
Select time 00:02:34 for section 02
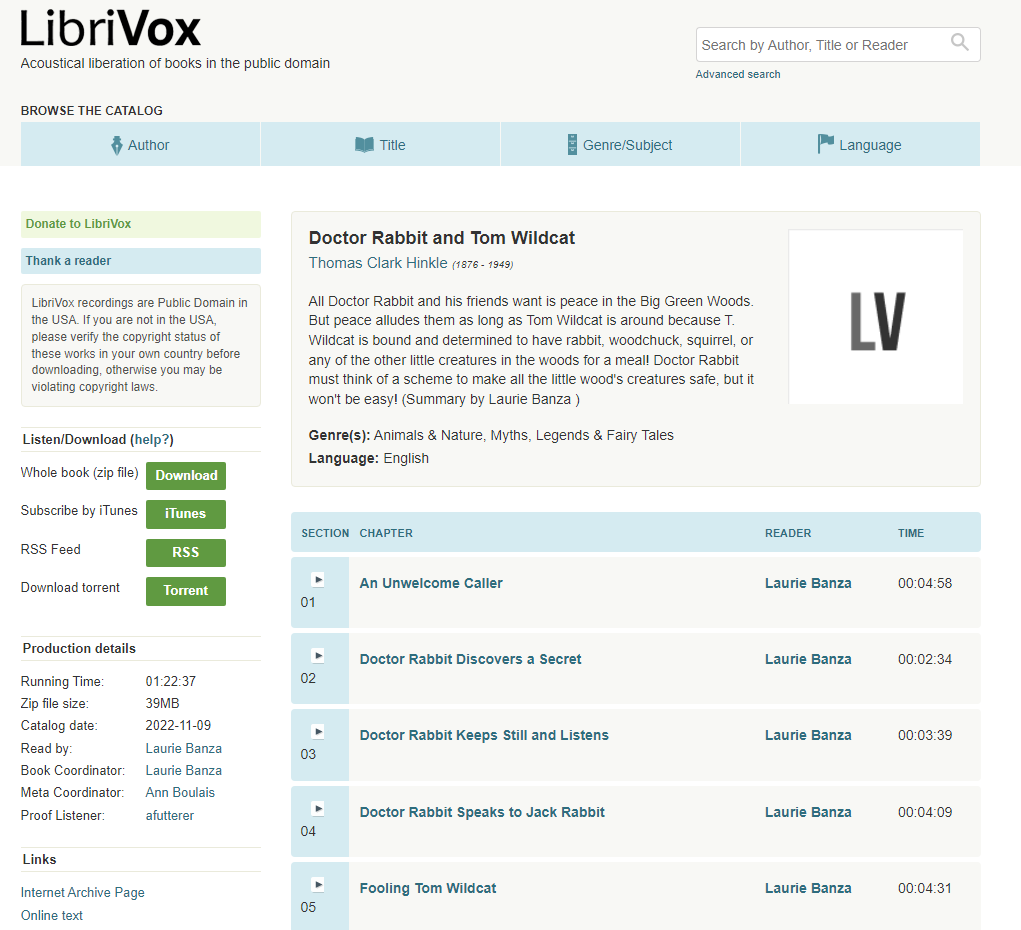[925, 659]
